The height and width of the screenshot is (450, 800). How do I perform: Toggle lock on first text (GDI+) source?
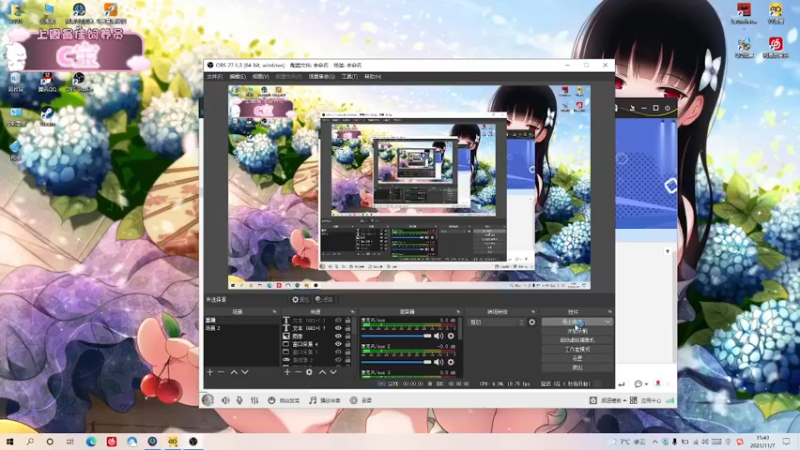(347, 320)
